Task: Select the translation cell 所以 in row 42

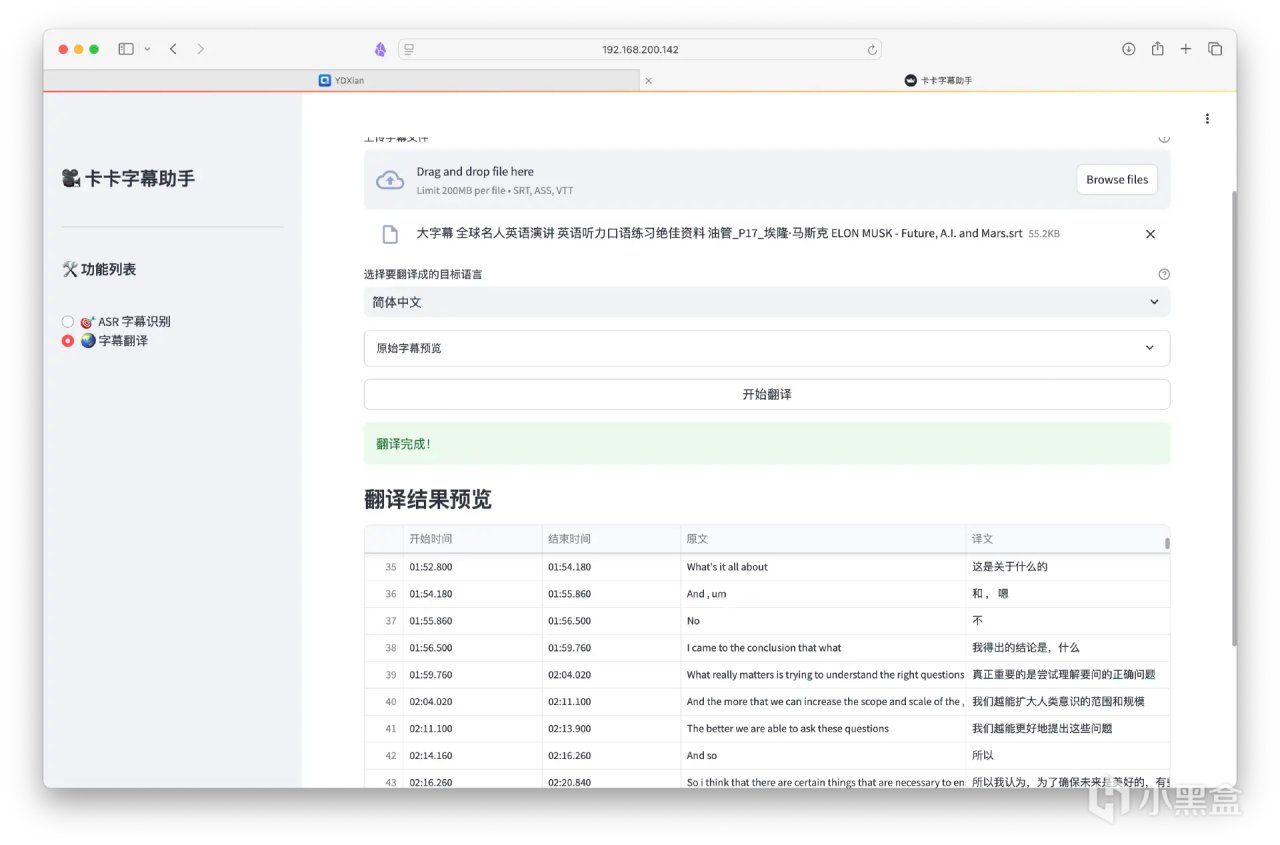Action: (1067, 756)
